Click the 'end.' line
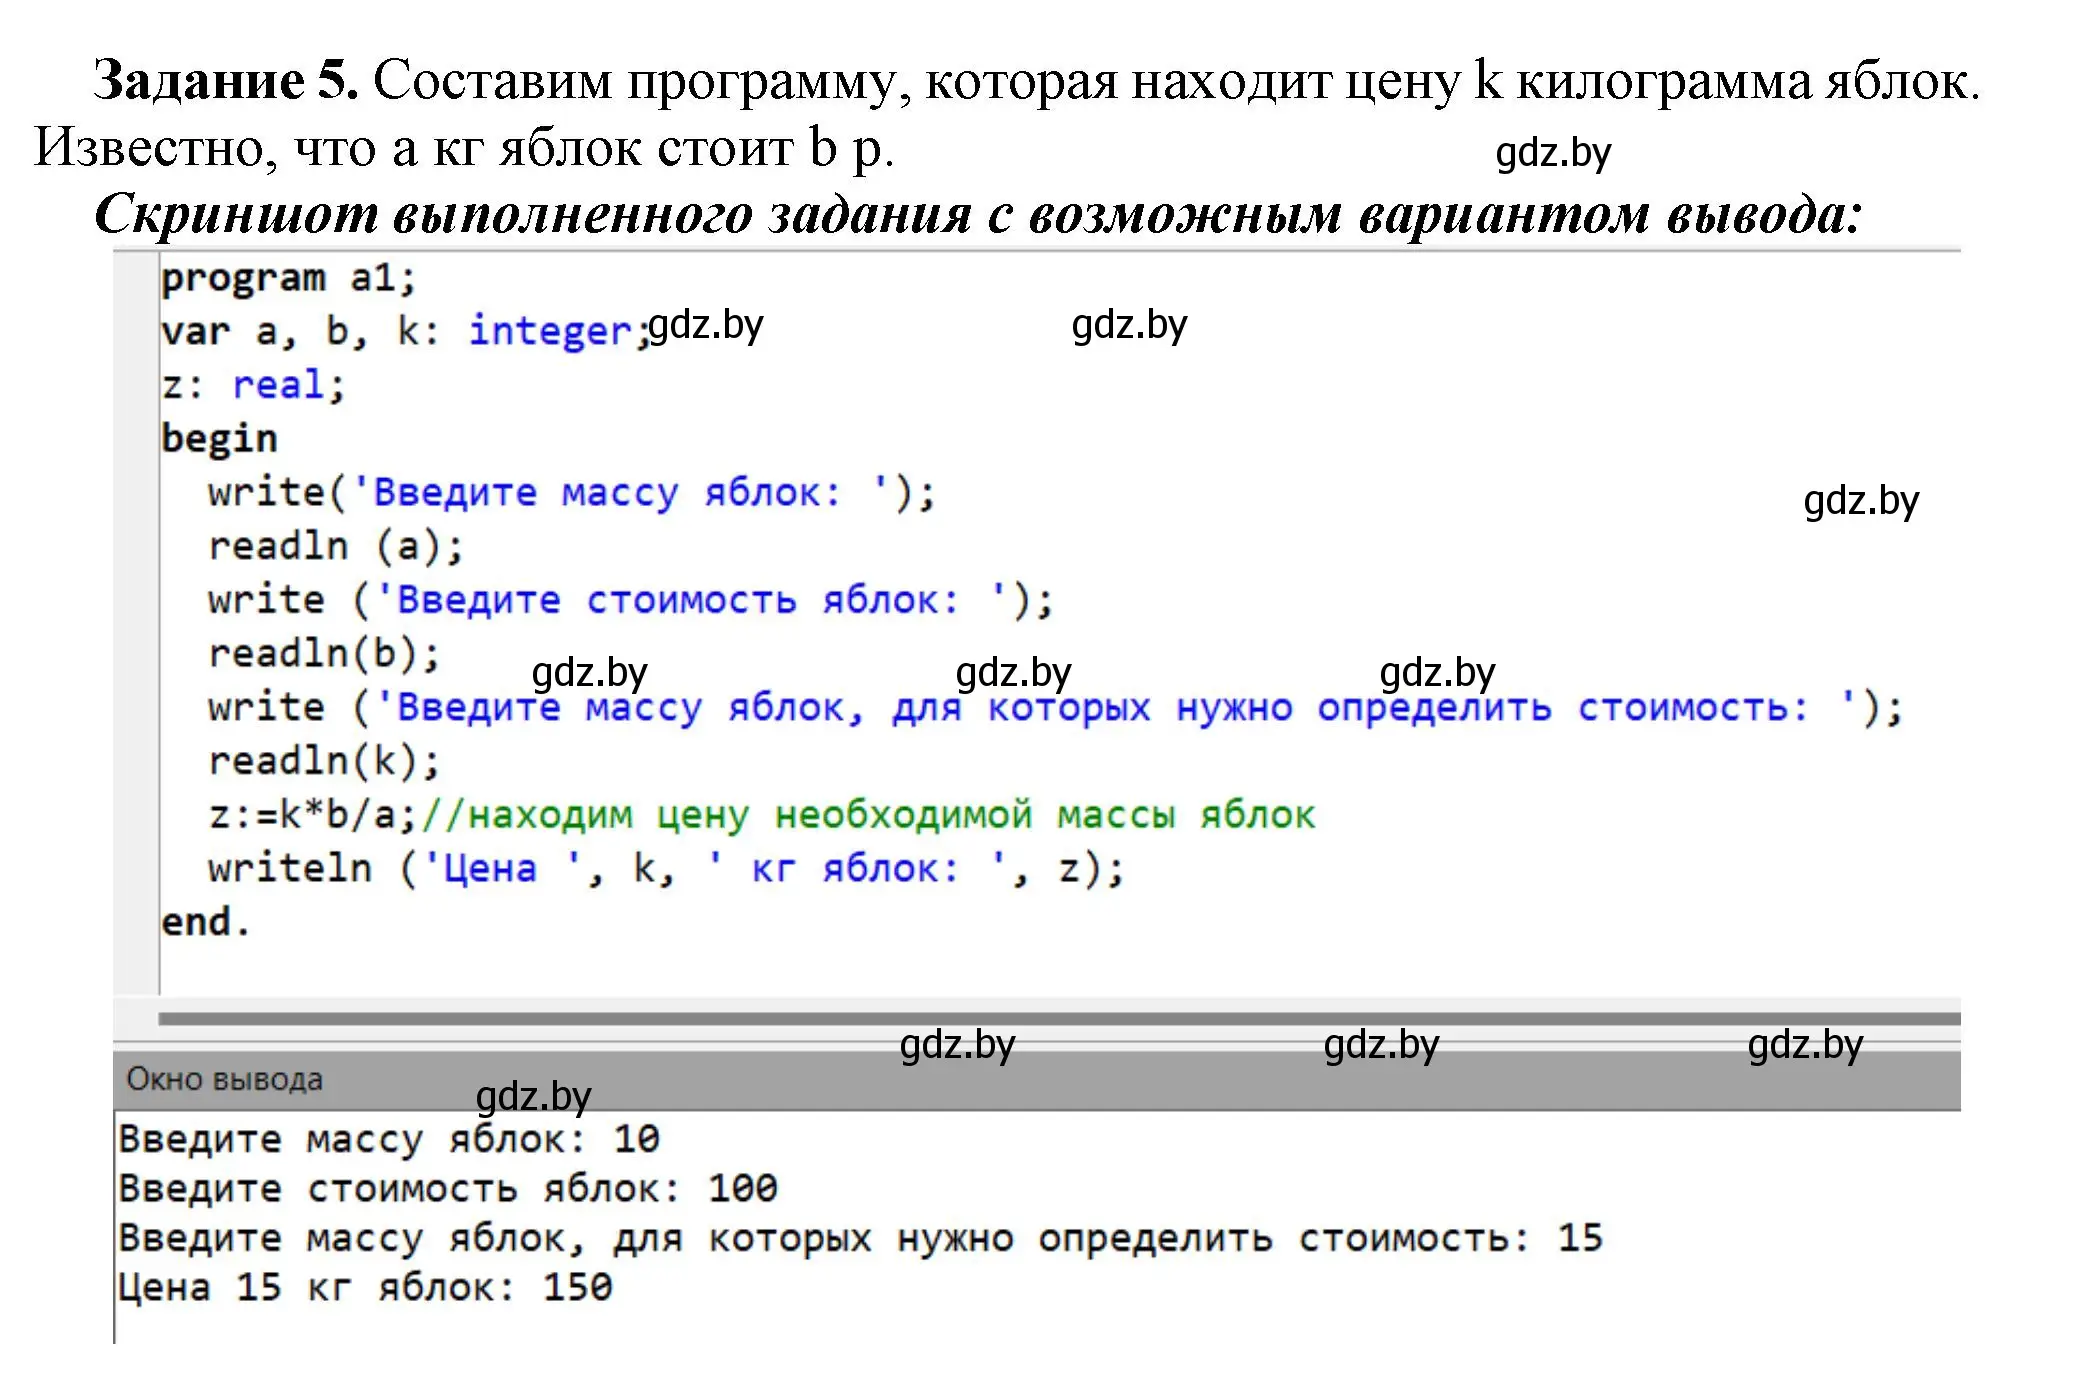Image resolution: width=2076 pixels, height=1383 pixels. coord(205,922)
